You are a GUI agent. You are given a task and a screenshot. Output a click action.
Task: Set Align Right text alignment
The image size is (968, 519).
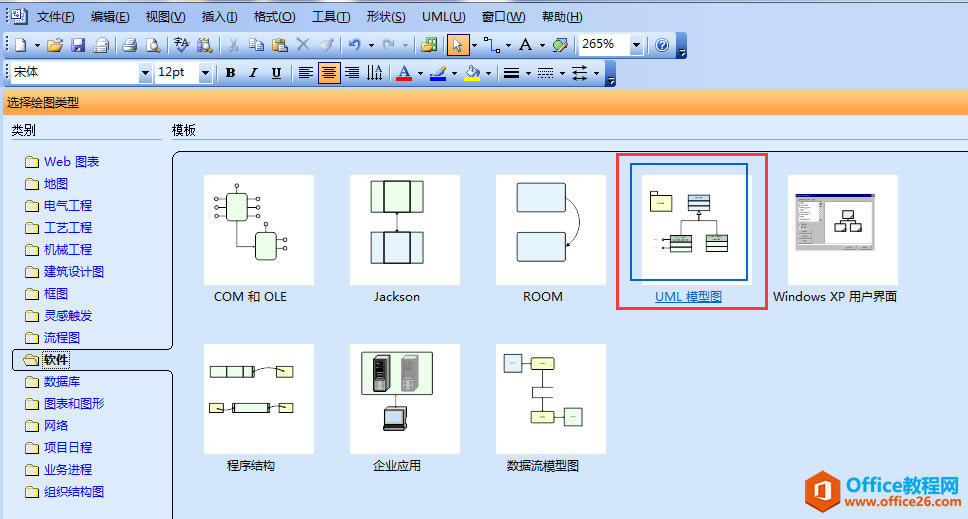pos(352,73)
